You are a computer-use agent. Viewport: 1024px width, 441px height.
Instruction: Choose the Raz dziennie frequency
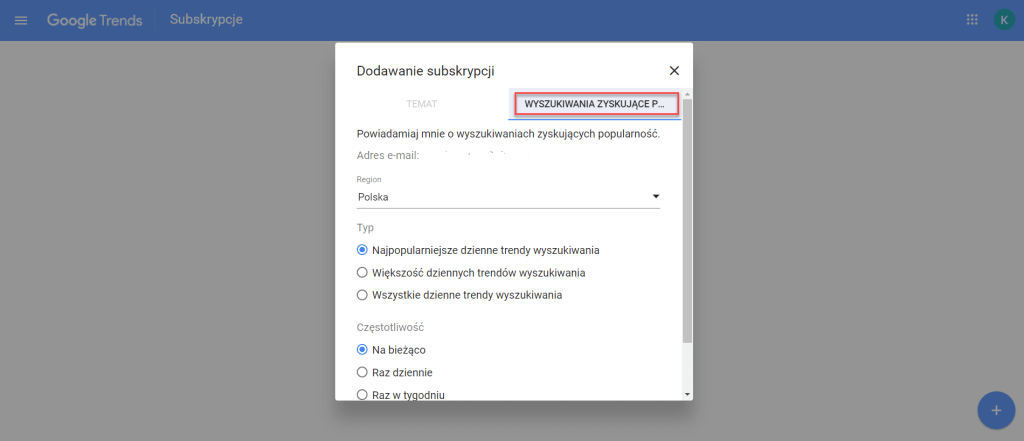pyautogui.click(x=394, y=372)
